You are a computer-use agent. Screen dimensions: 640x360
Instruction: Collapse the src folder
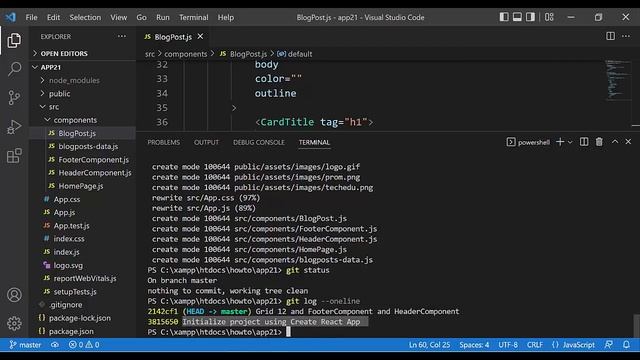(83, 107)
